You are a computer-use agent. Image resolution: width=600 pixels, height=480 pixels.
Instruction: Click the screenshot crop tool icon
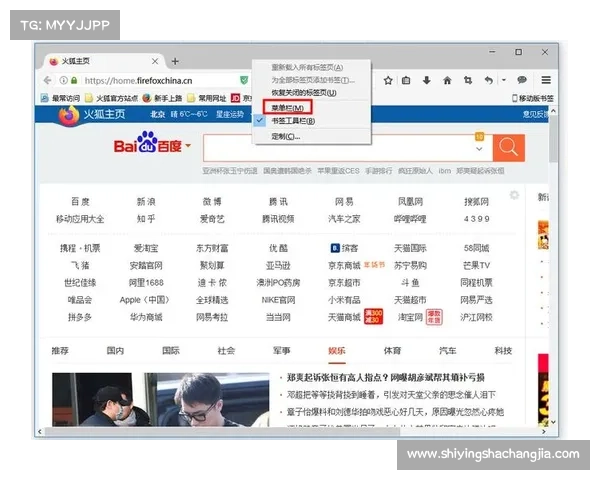pos(467,80)
